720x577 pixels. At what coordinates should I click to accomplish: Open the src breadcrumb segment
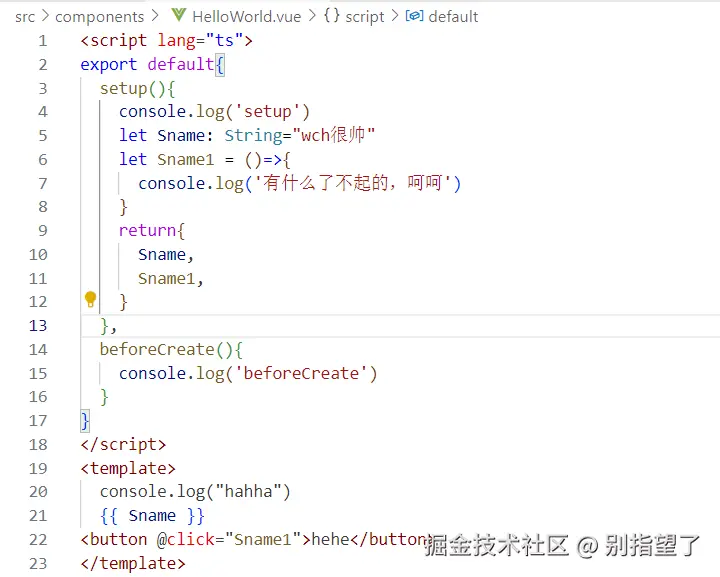tap(25, 17)
